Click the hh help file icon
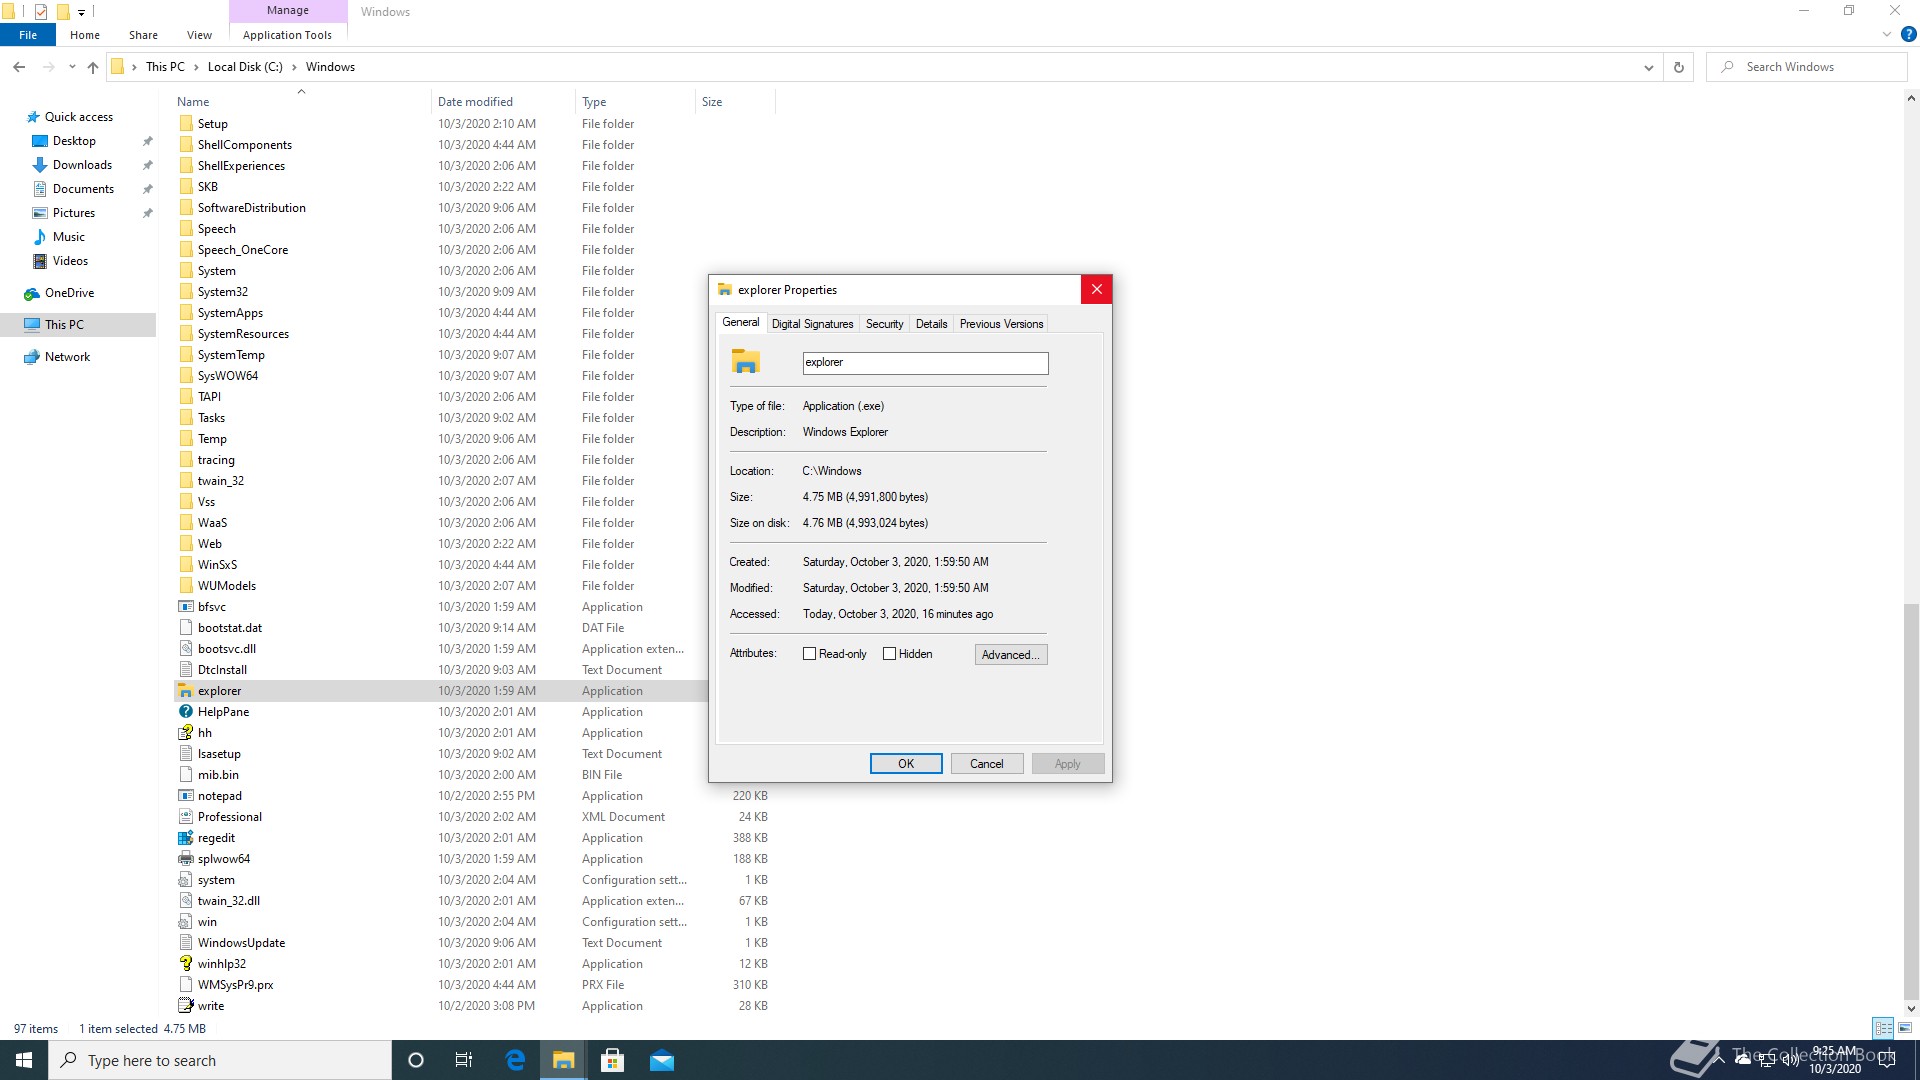The width and height of the screenshot is (1920, 1080). tap(185, 733)
